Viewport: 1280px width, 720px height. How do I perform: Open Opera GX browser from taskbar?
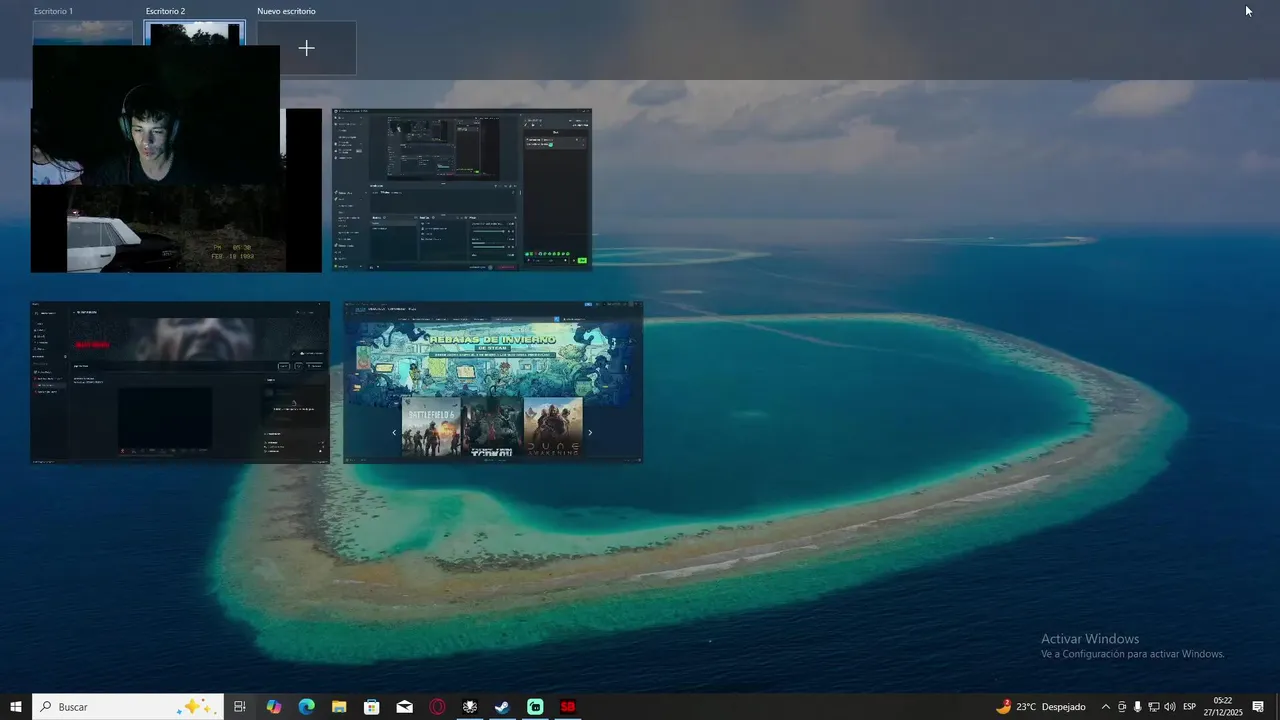pyautogui.click(x=437, y=707)
